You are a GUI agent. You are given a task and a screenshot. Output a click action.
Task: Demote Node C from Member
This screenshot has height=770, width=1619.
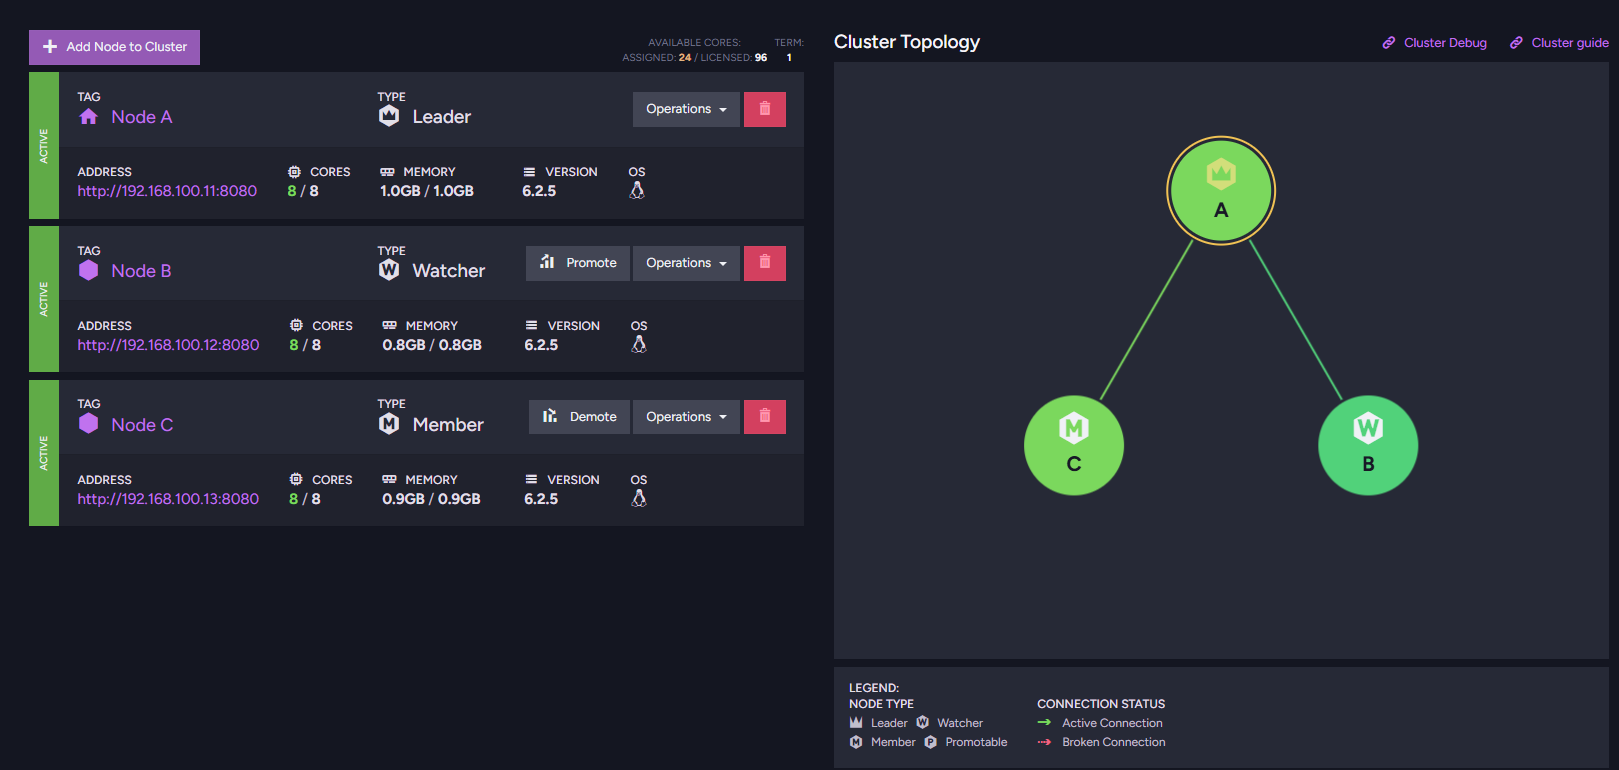coord(579,417)
